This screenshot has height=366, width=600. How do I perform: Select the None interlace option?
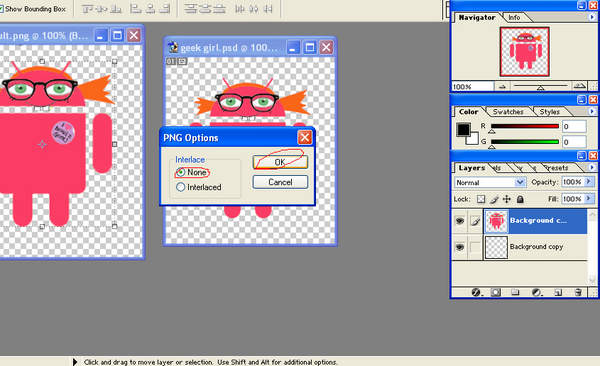point(181,172)
